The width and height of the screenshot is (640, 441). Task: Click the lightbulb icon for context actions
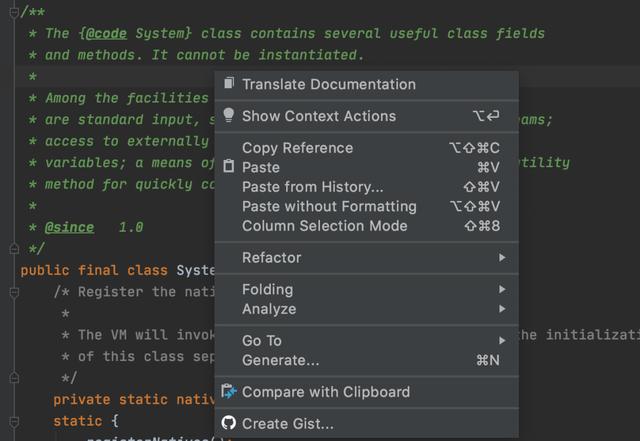229,116
